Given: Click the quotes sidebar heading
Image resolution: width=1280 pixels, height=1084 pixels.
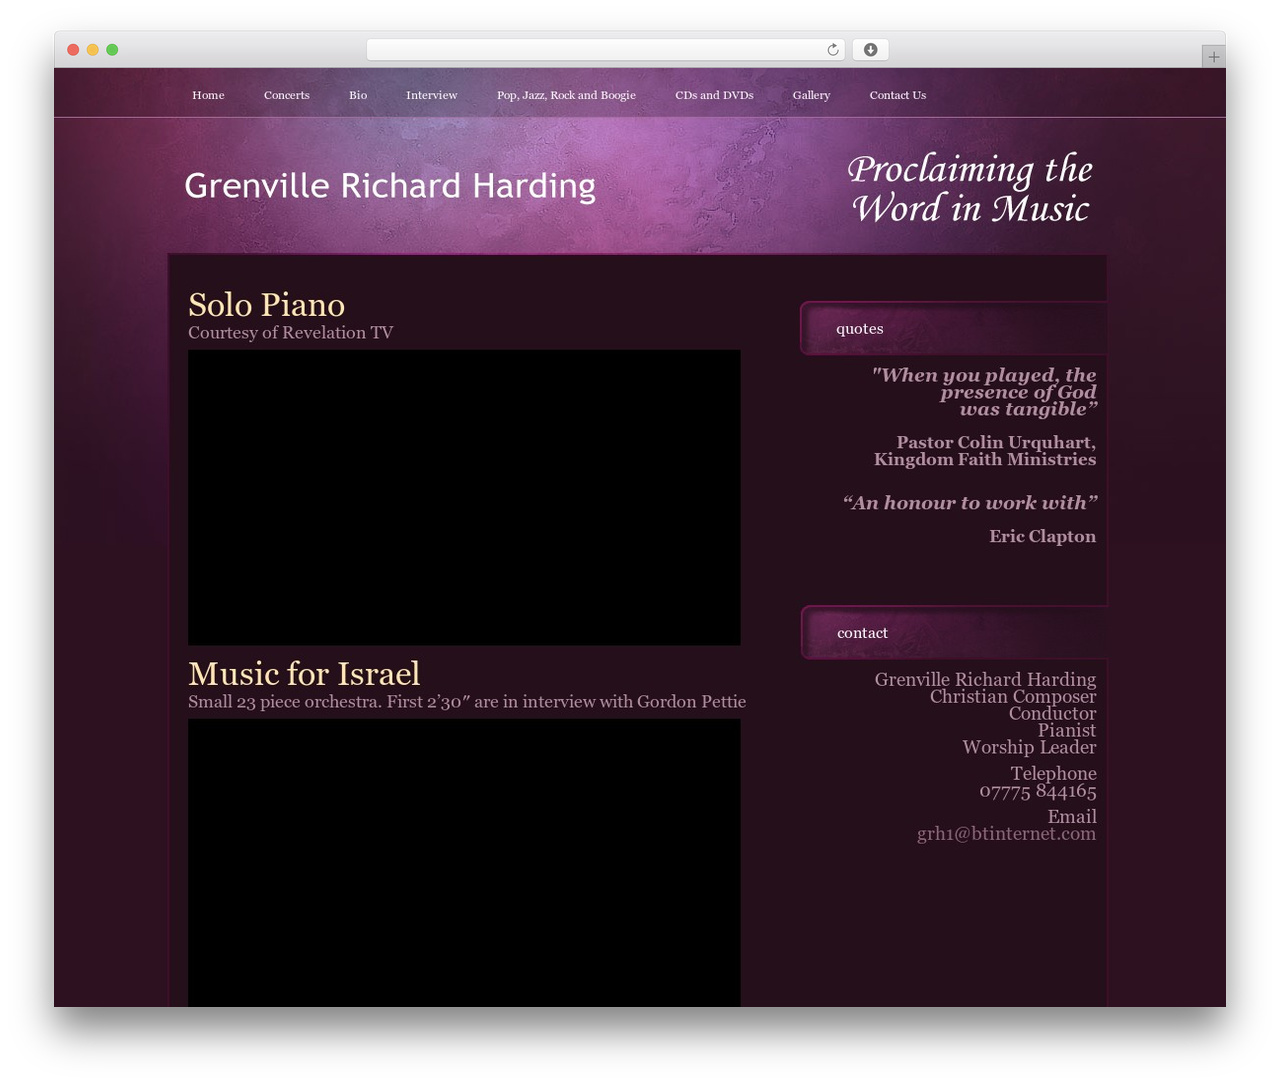Looking at the screenshot, I should [x=860, y=329].
